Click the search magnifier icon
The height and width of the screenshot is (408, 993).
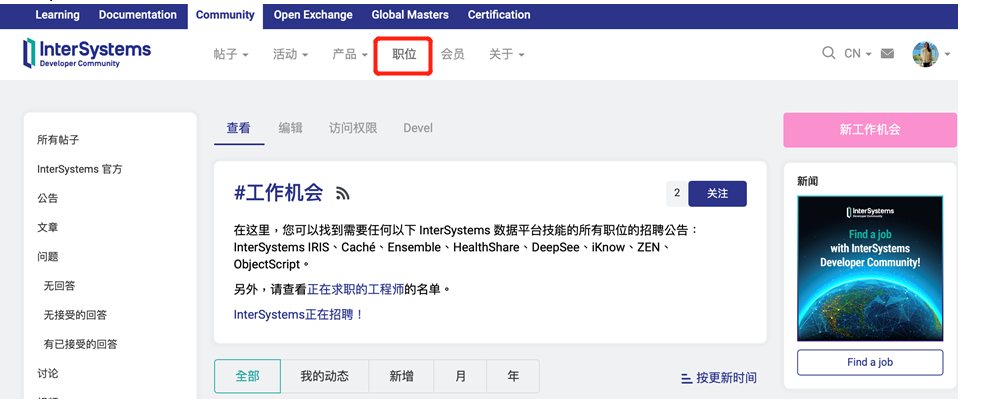pos(828,54)
